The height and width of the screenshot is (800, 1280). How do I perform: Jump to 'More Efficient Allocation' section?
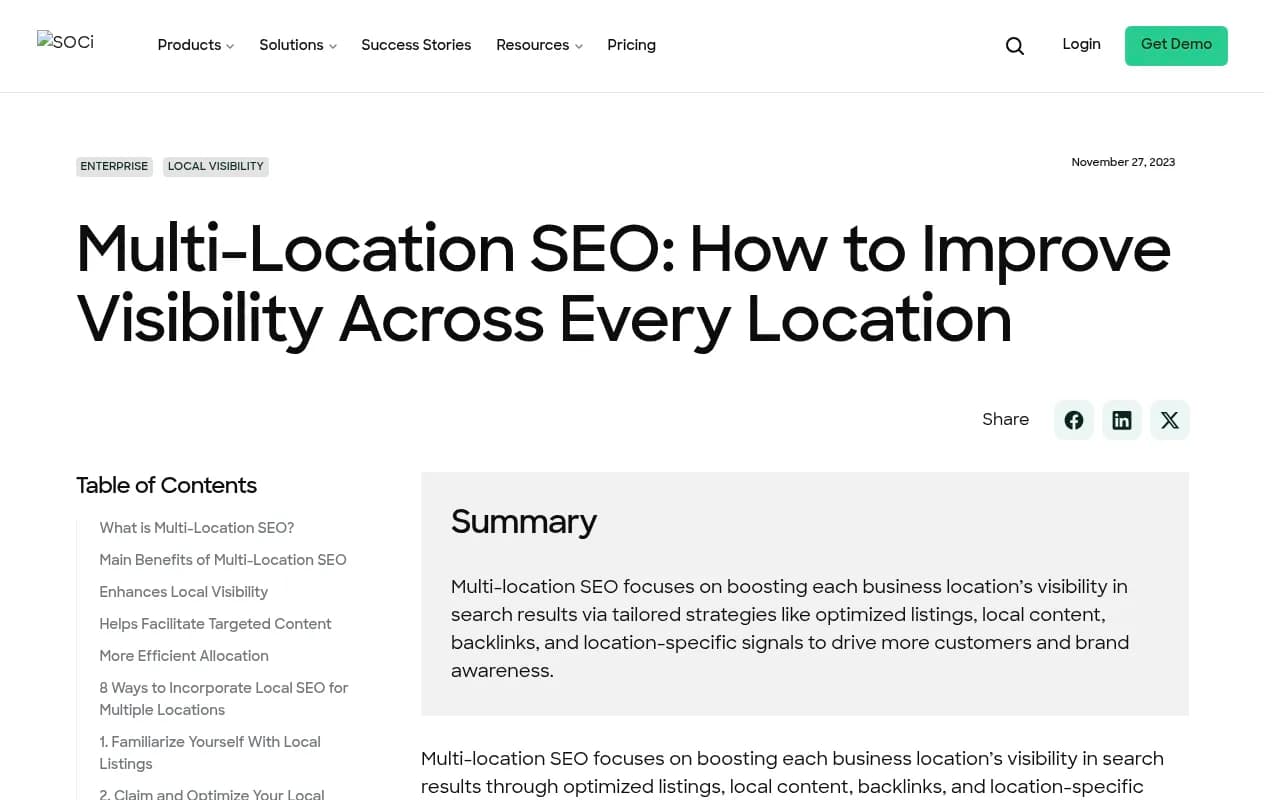tap(184, 656)
